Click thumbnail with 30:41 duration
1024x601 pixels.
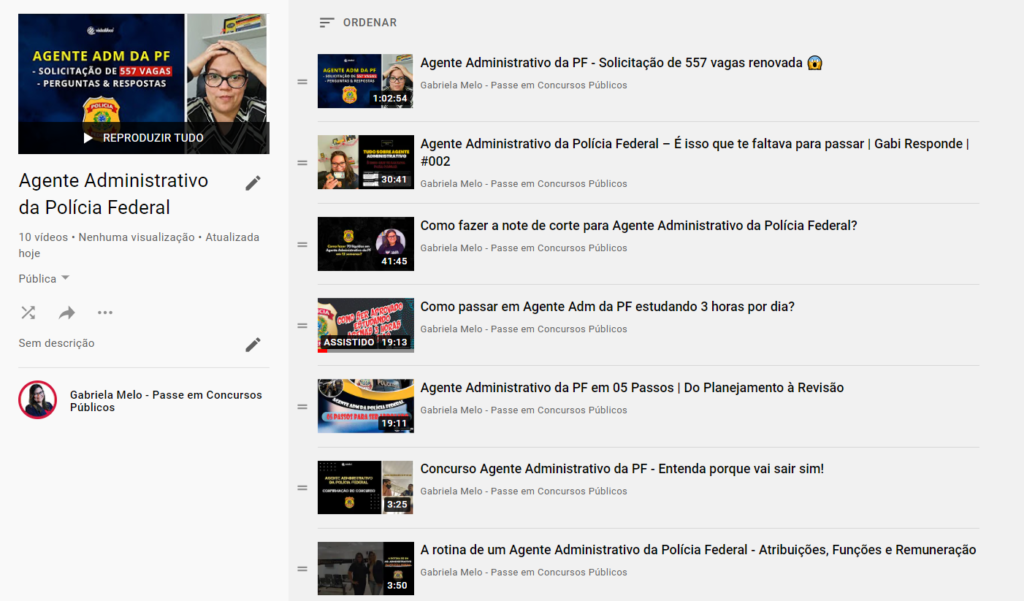click(x=366, y=162)
